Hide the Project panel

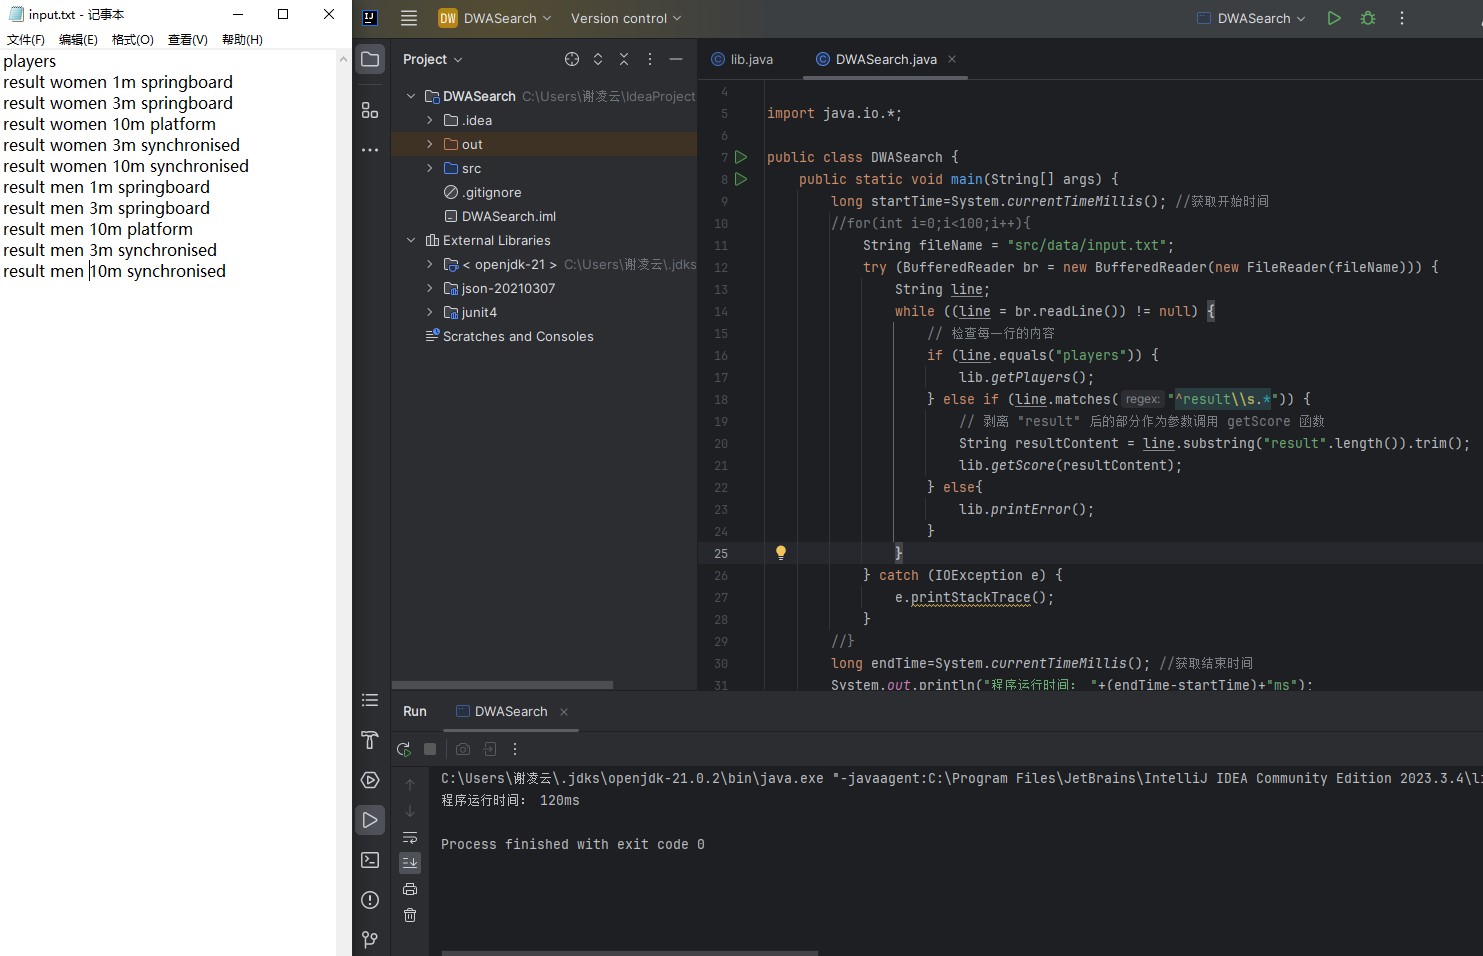(676, 59)
